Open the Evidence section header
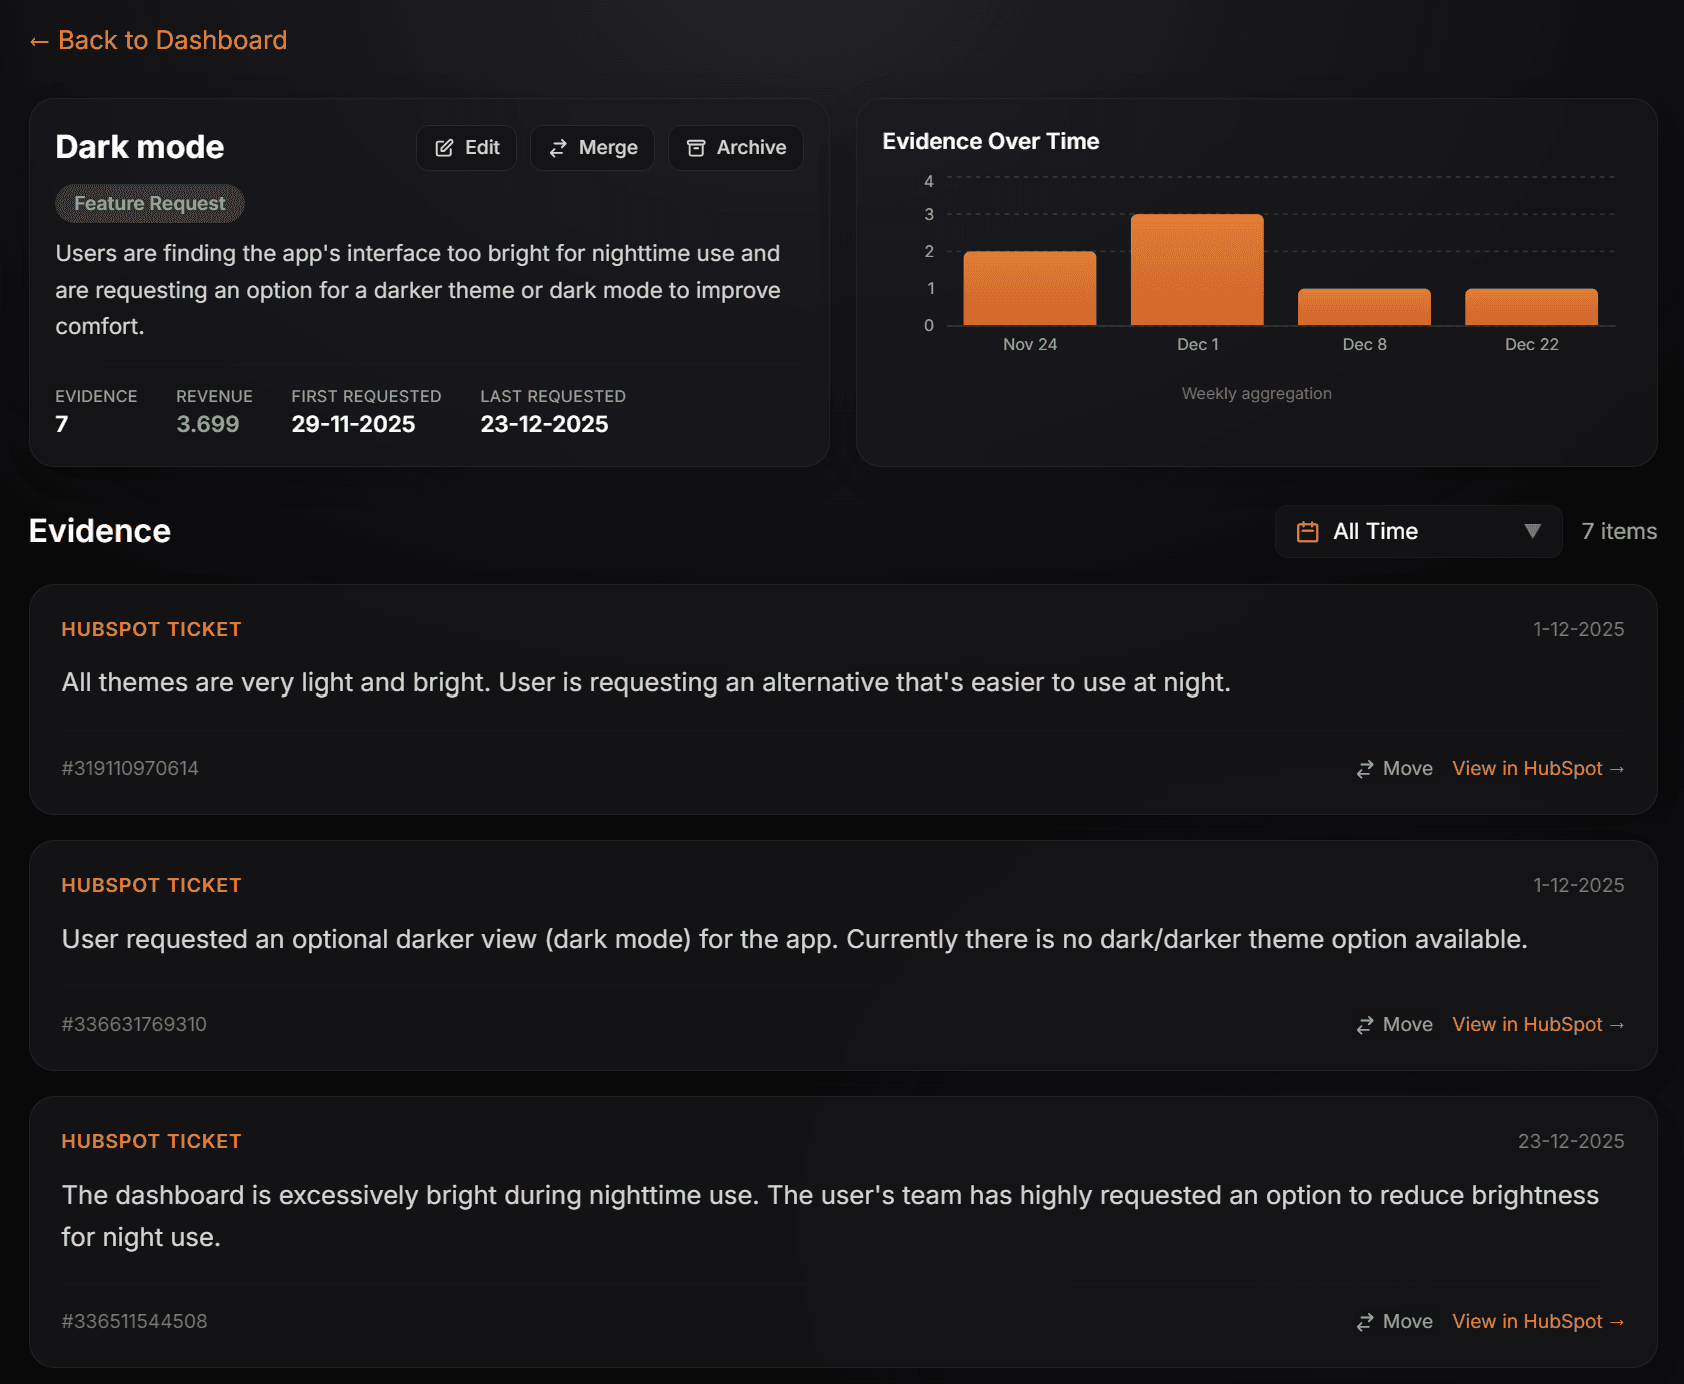The height and width of the screenshot is (1384, 1684). tap(99, 531)
